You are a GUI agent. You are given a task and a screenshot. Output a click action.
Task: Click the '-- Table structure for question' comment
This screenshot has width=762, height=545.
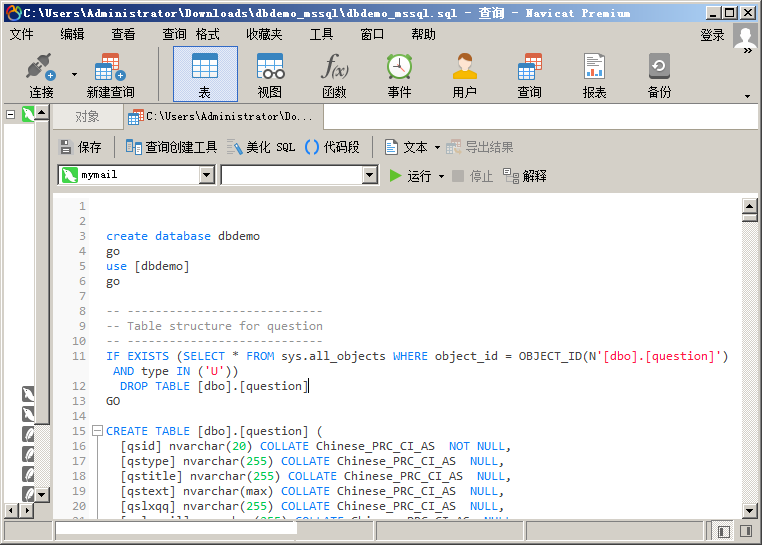click(214, 326)
